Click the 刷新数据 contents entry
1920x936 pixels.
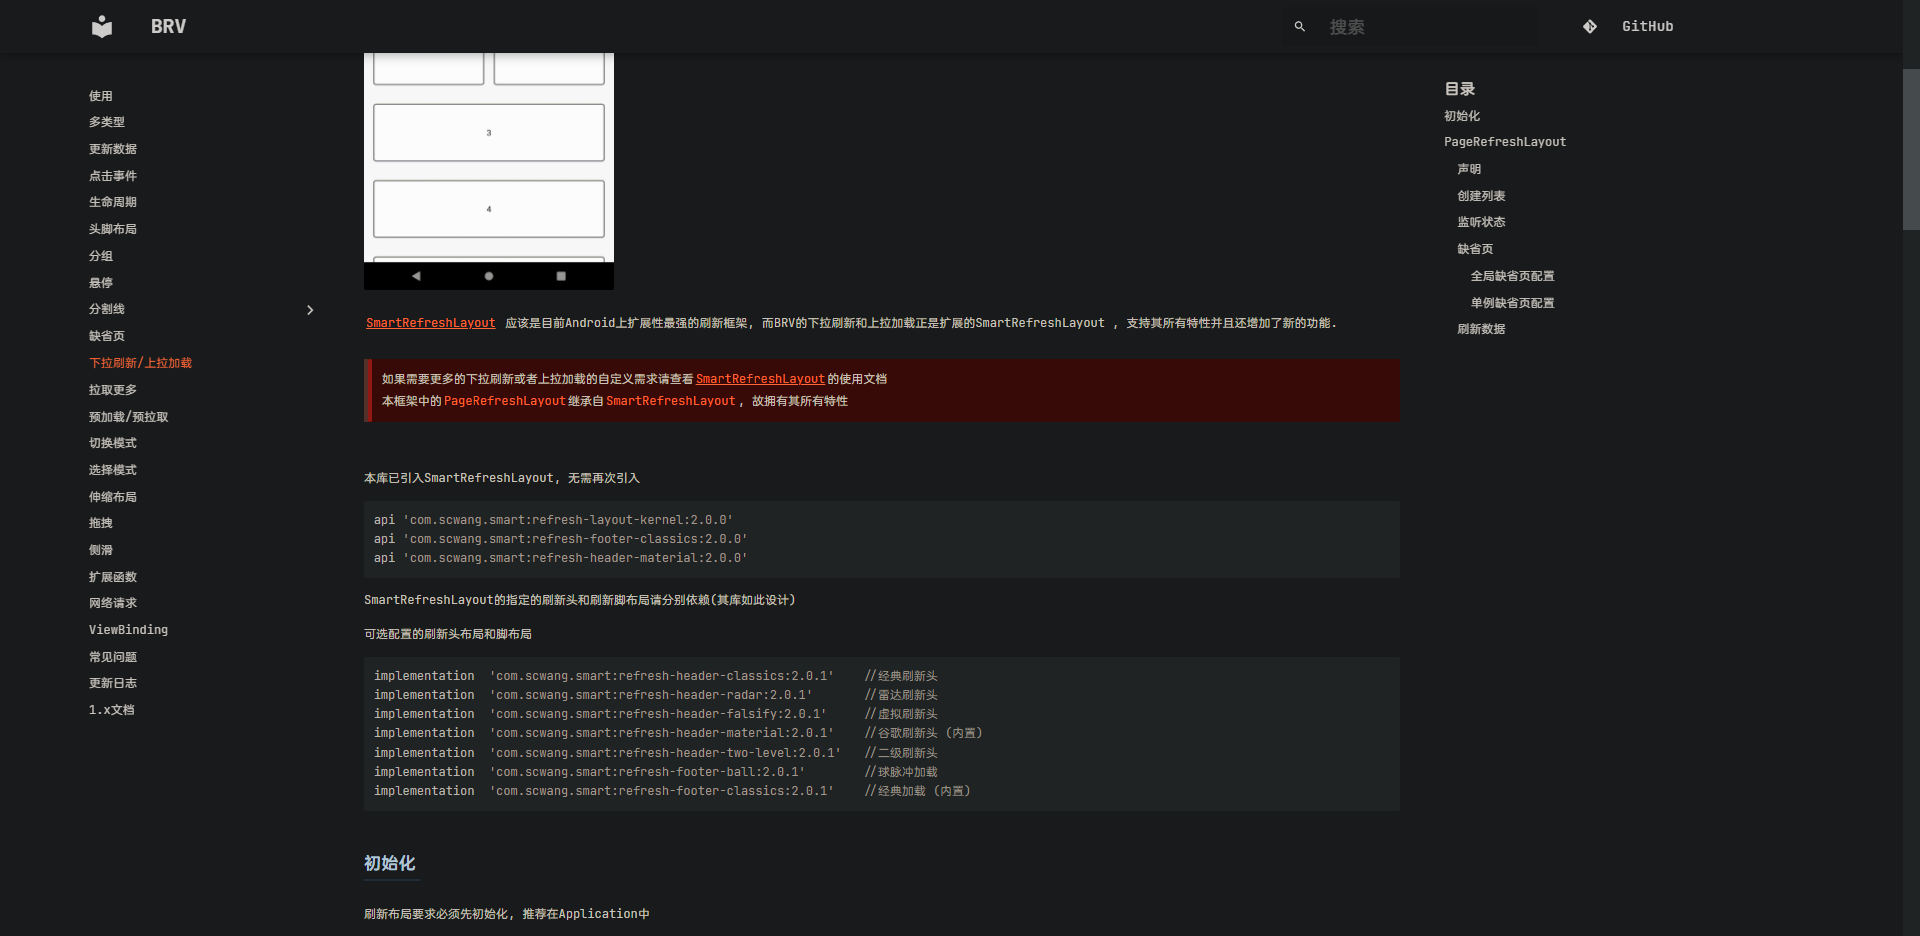tap(1481, 328)
